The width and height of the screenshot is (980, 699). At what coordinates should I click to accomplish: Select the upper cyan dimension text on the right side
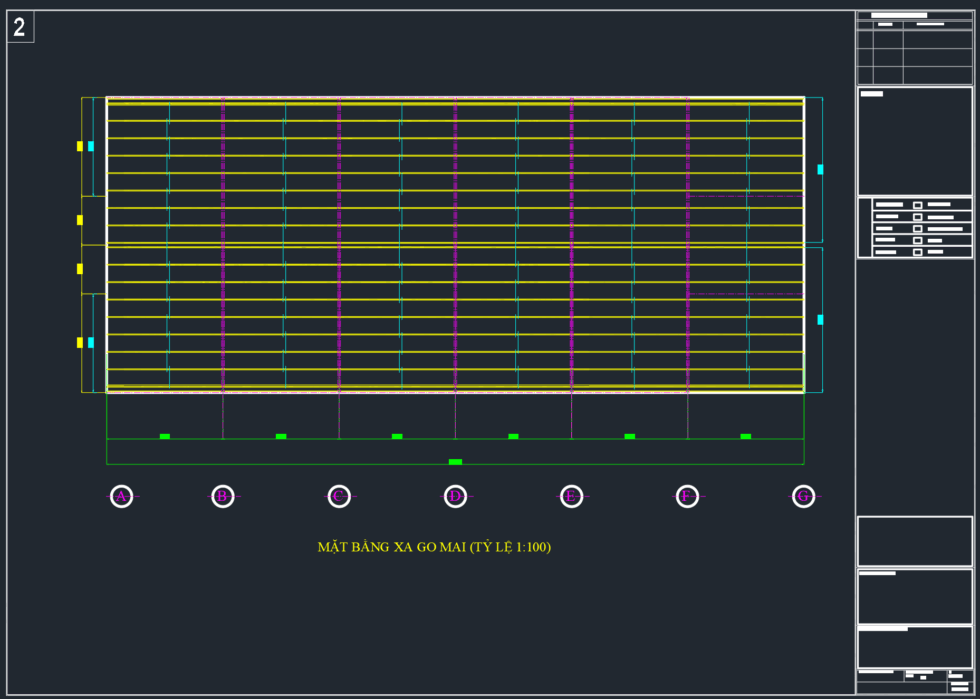click(820, 170)
